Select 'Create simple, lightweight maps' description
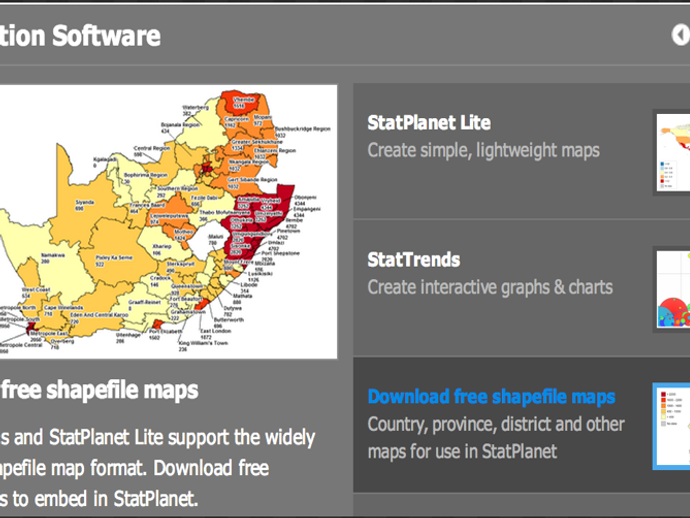This screenshot has height=518, width=690. click(x=483, y=151)
